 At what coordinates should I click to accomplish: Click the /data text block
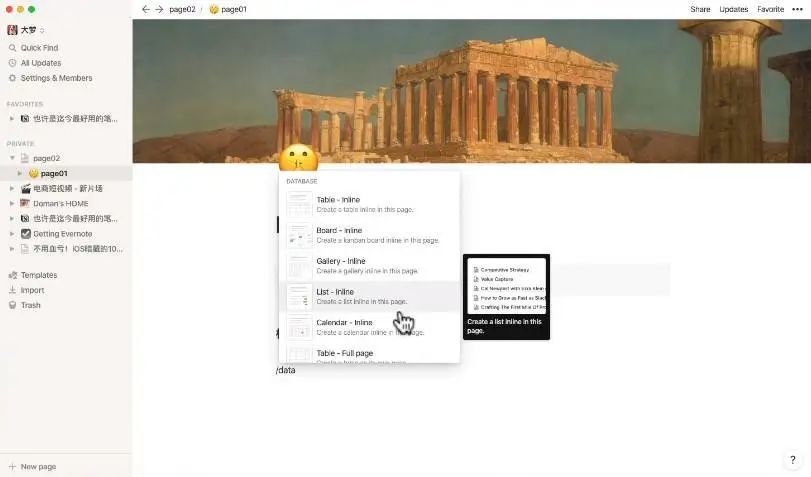(x=286, y=370)
